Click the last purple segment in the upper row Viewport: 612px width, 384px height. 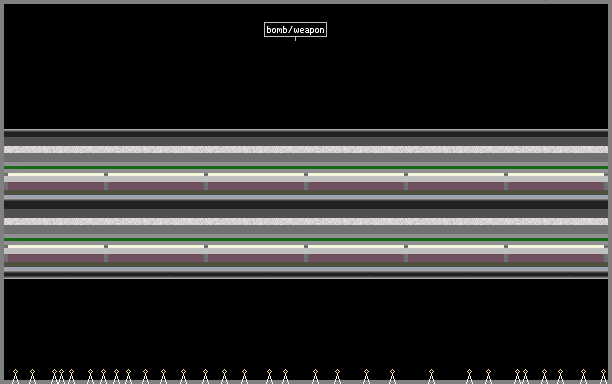pyautogui.click(x=556, y=186)
